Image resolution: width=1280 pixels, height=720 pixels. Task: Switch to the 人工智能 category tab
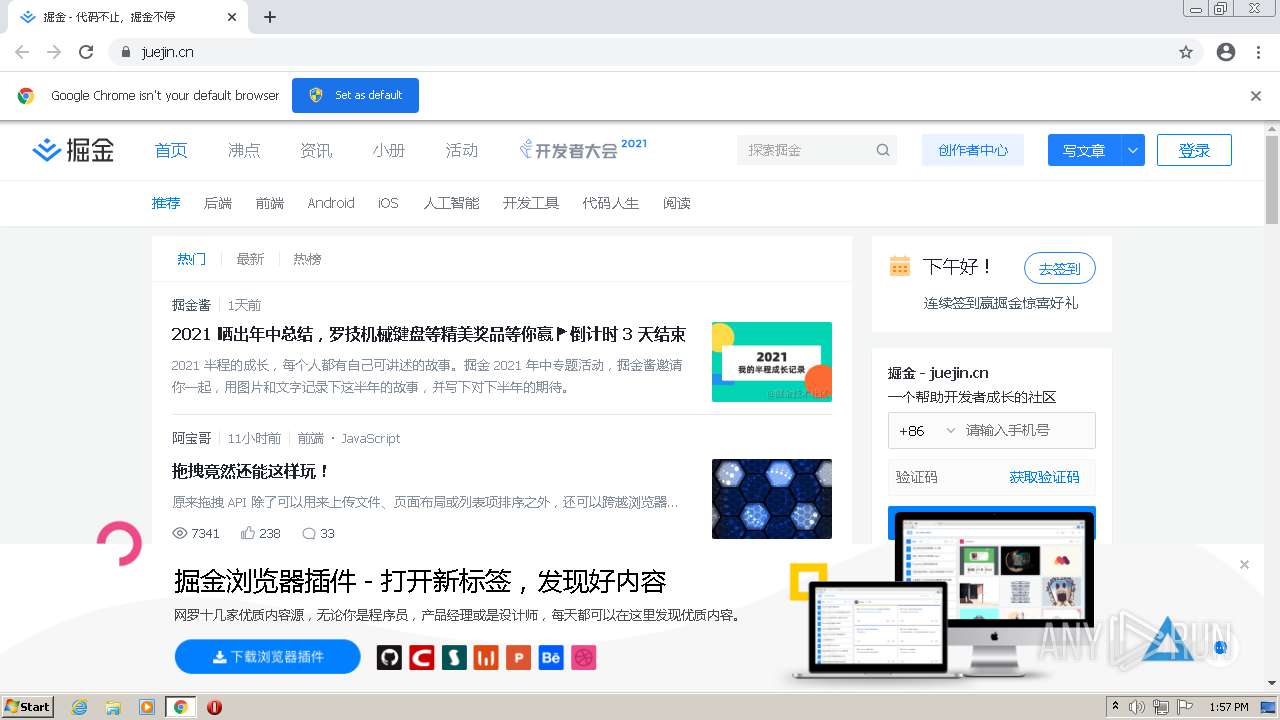451,203
